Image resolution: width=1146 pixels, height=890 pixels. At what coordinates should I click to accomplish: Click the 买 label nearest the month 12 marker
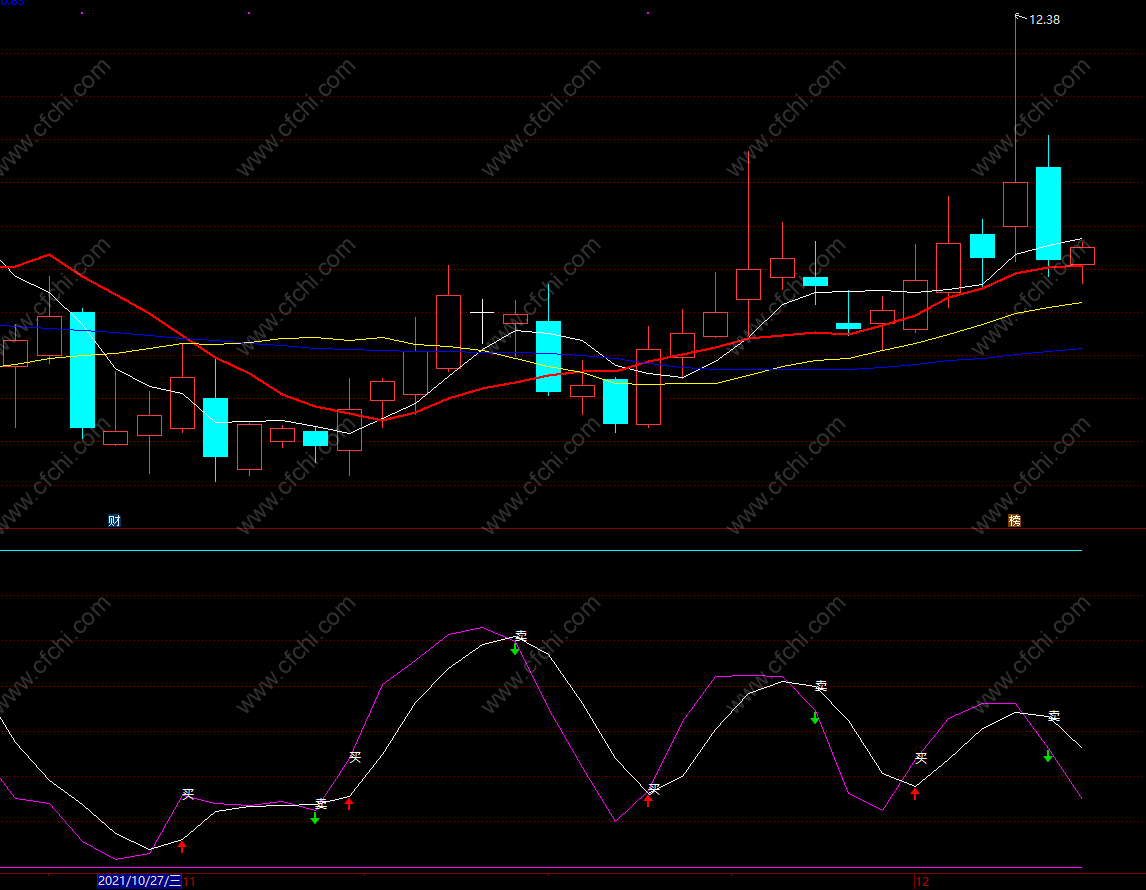tap(921, 758)
